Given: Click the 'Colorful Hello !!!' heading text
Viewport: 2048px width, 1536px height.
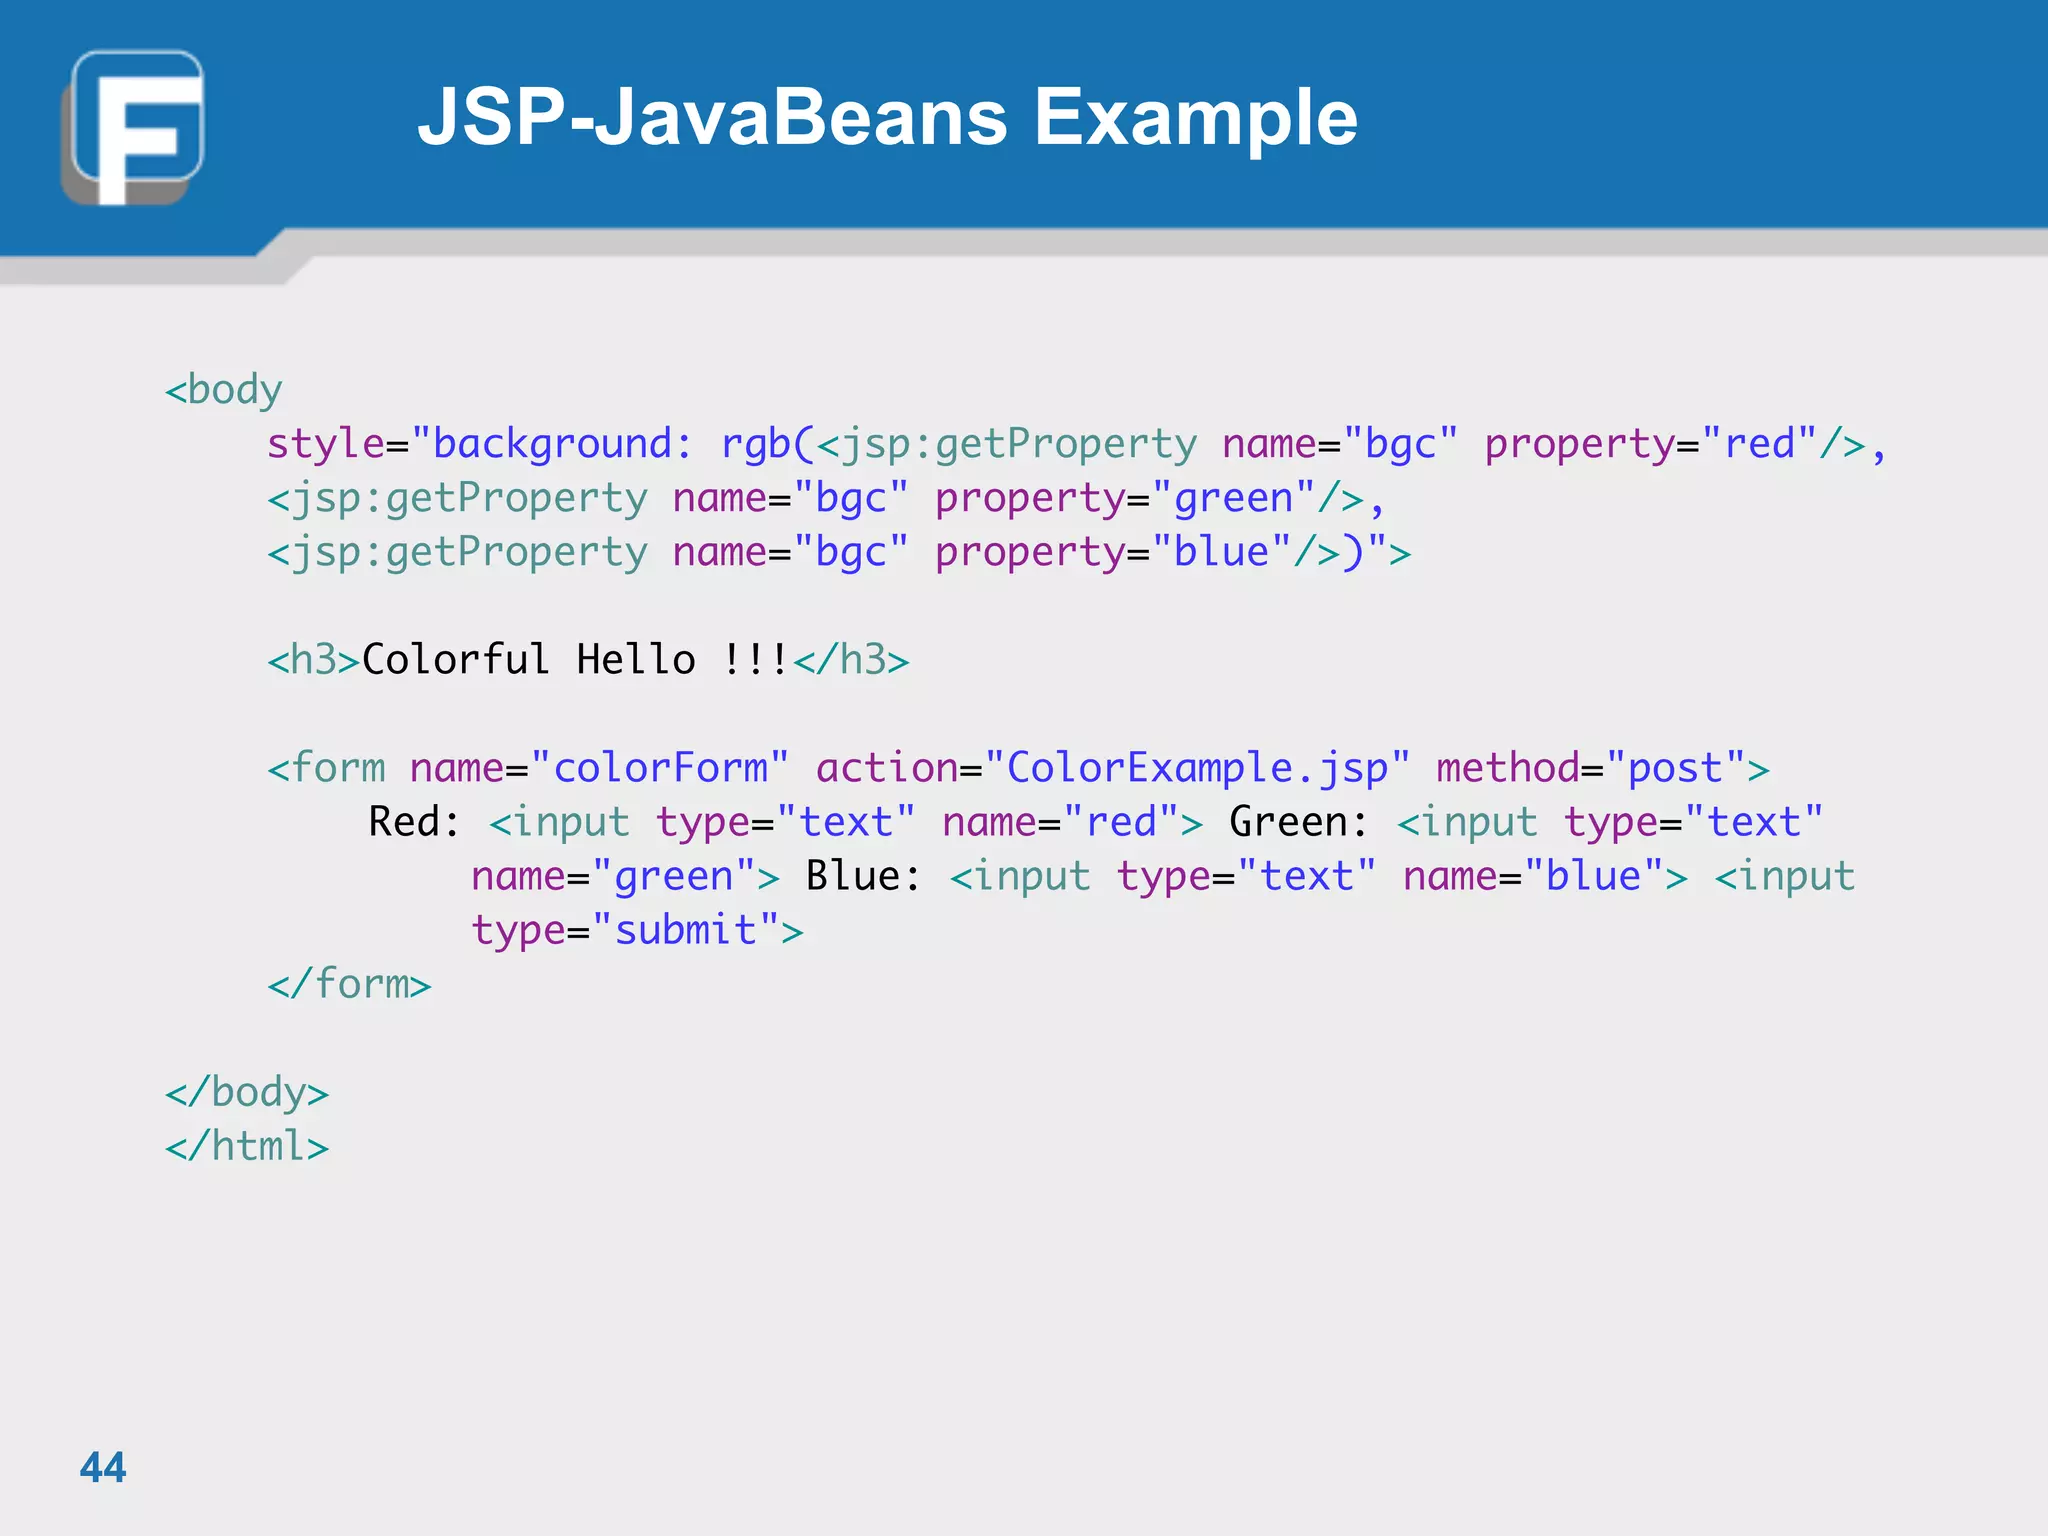Looking at the screenshot, I should pos(575,659).
